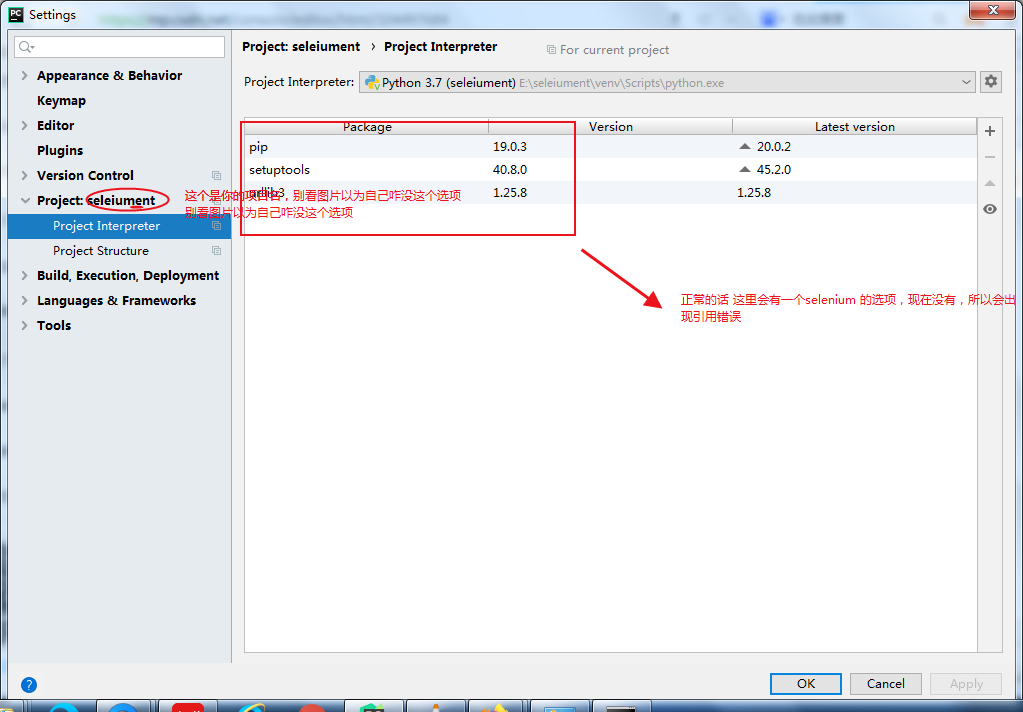Sort by the Version column header
This screenshot has height=712, width=1023.
click(611, 127)
